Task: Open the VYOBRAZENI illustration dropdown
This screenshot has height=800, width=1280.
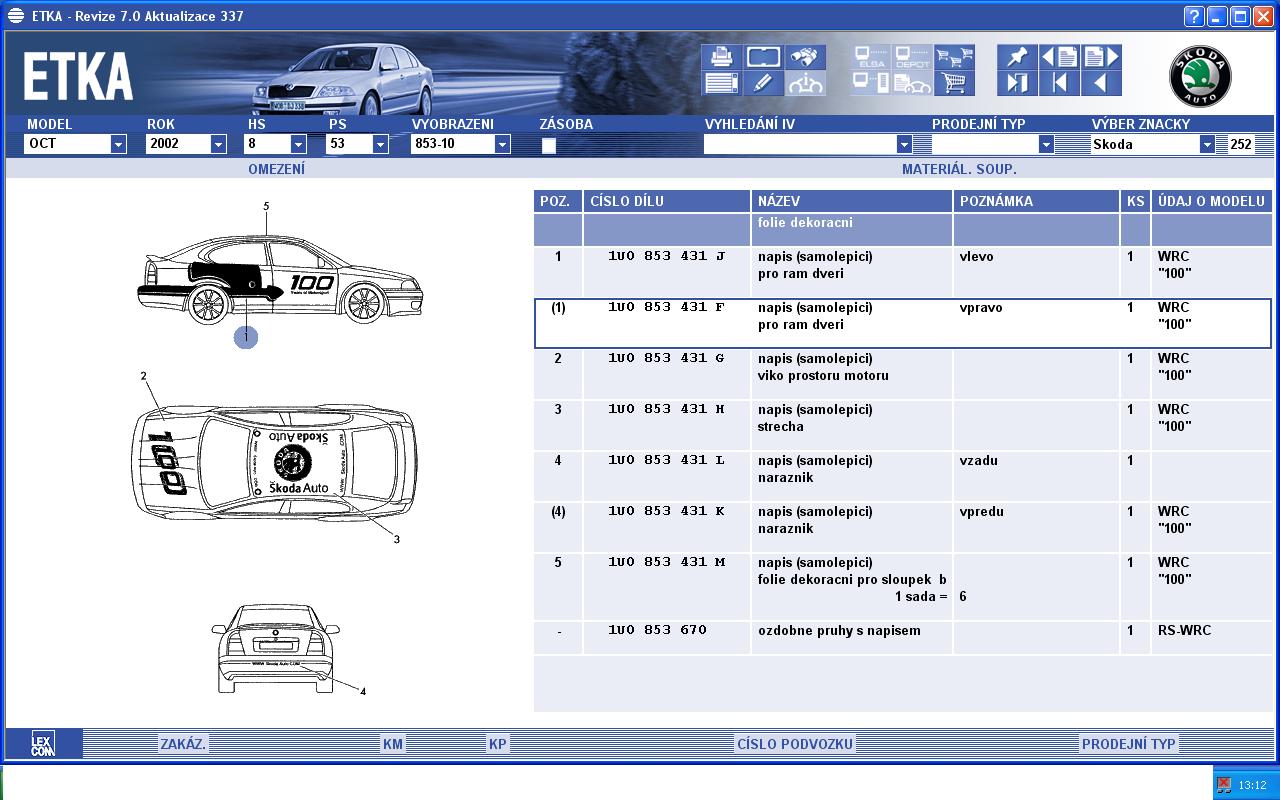Action: coord(502,144)
